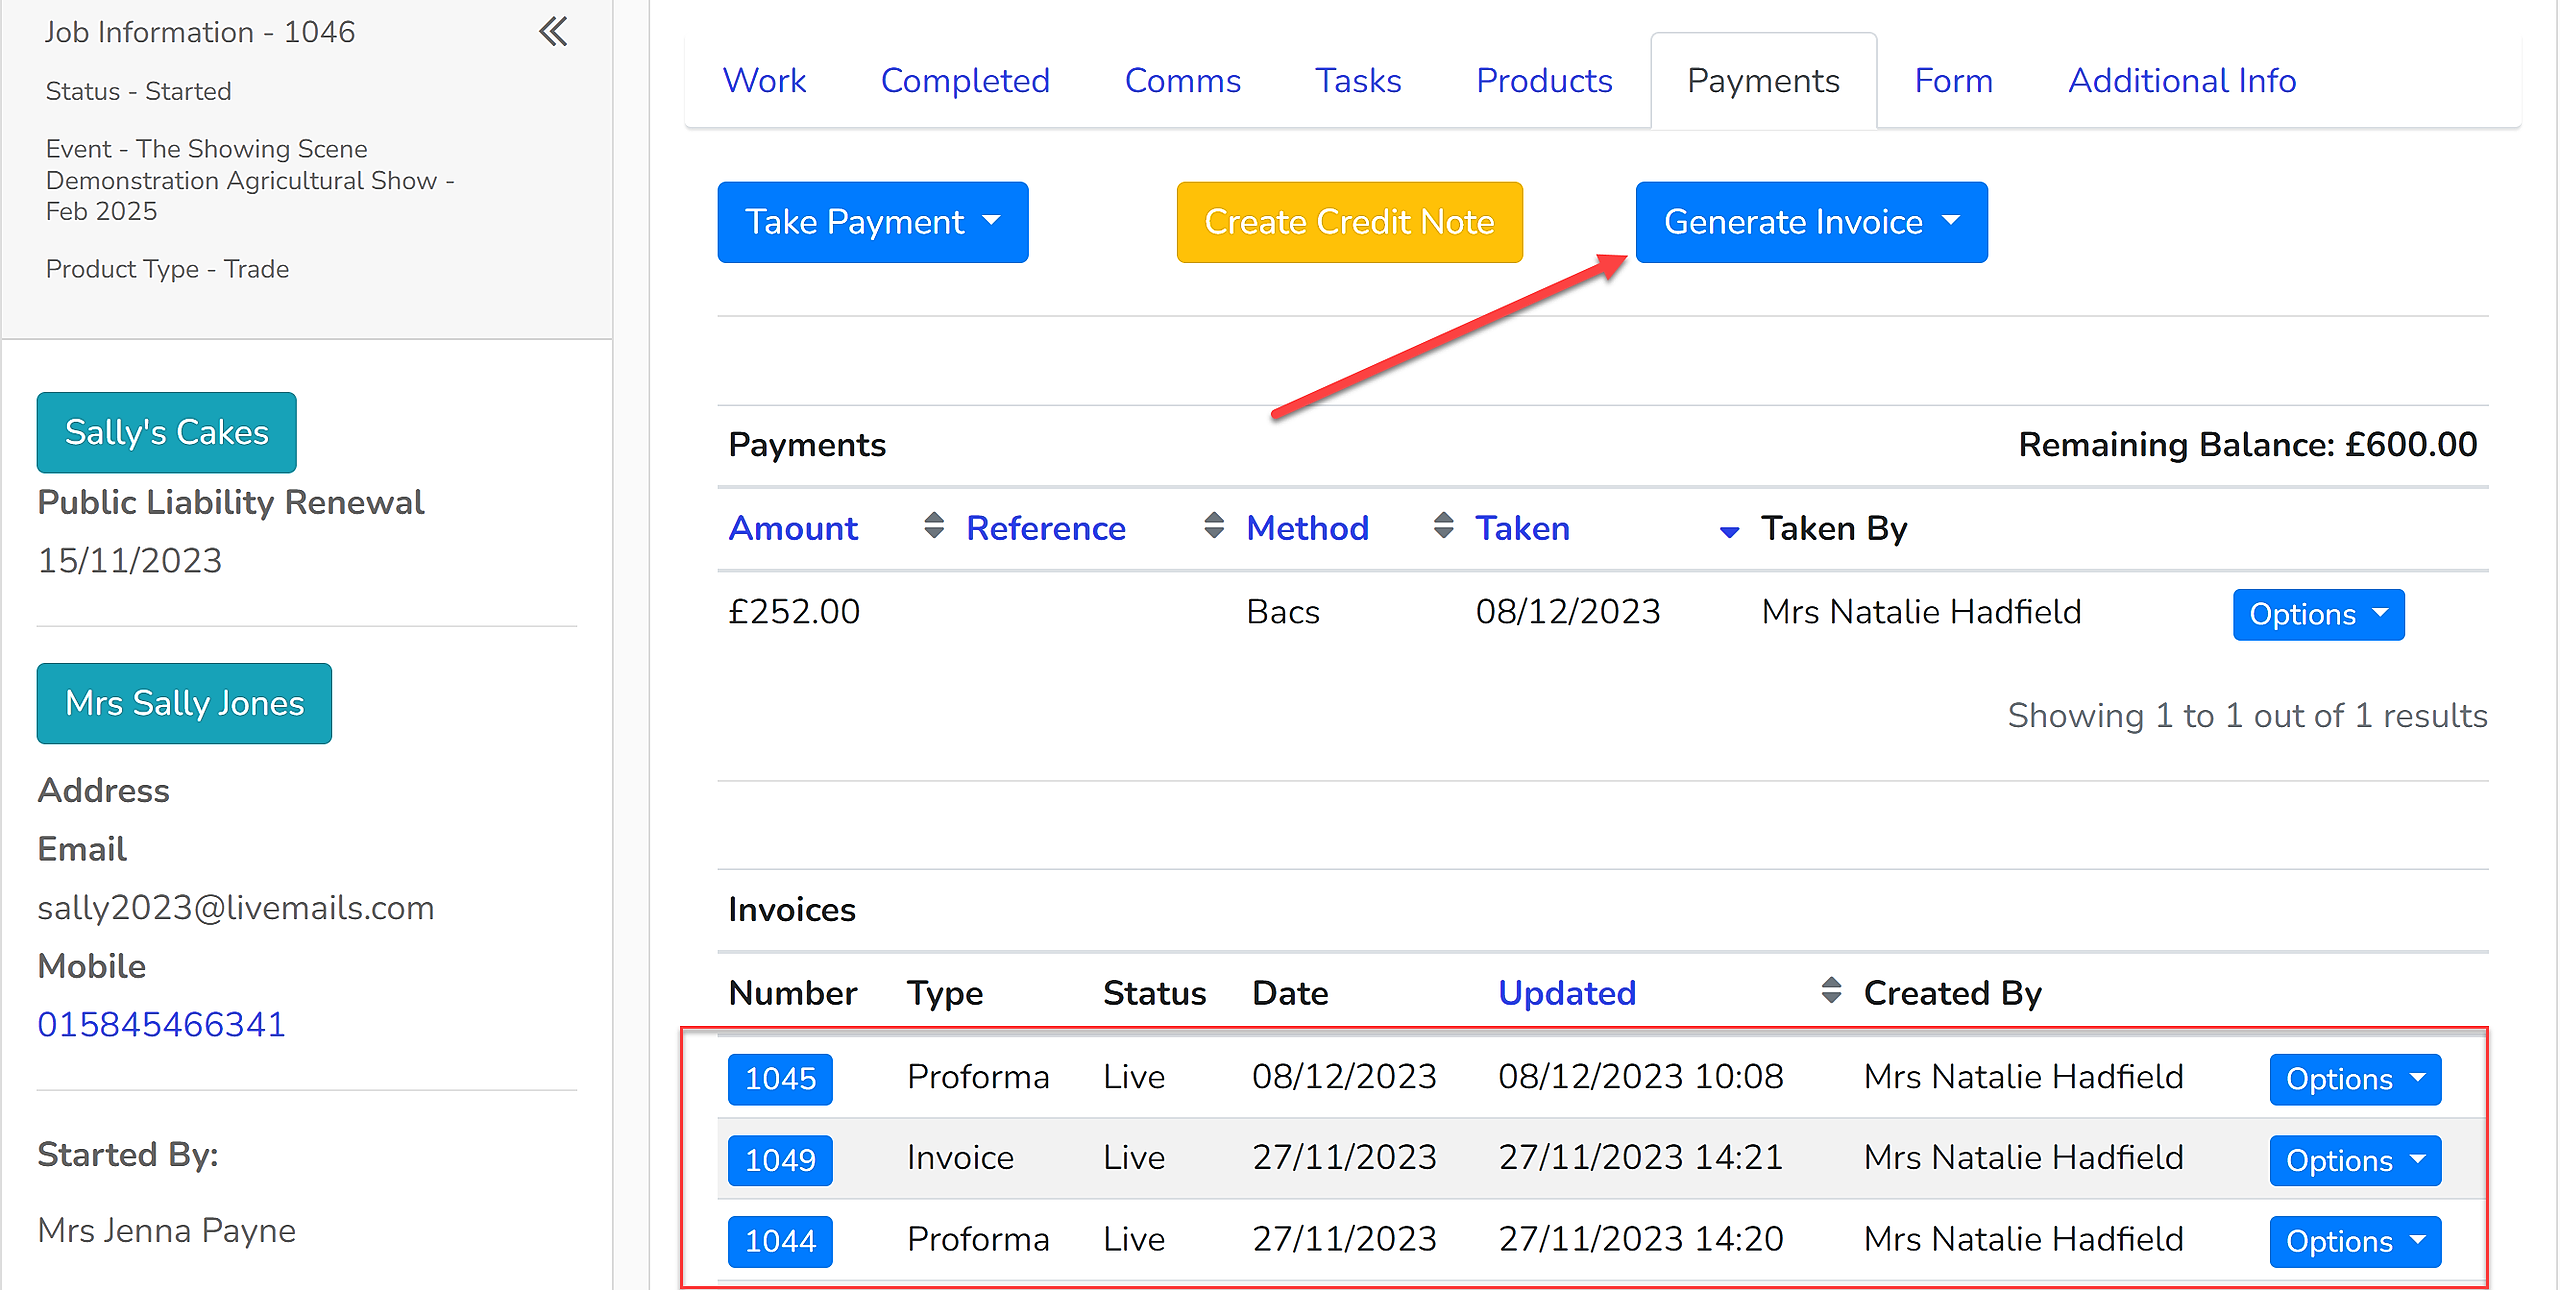
Task: Open Options for invoice 1045
Action: pos(2355,1079)
